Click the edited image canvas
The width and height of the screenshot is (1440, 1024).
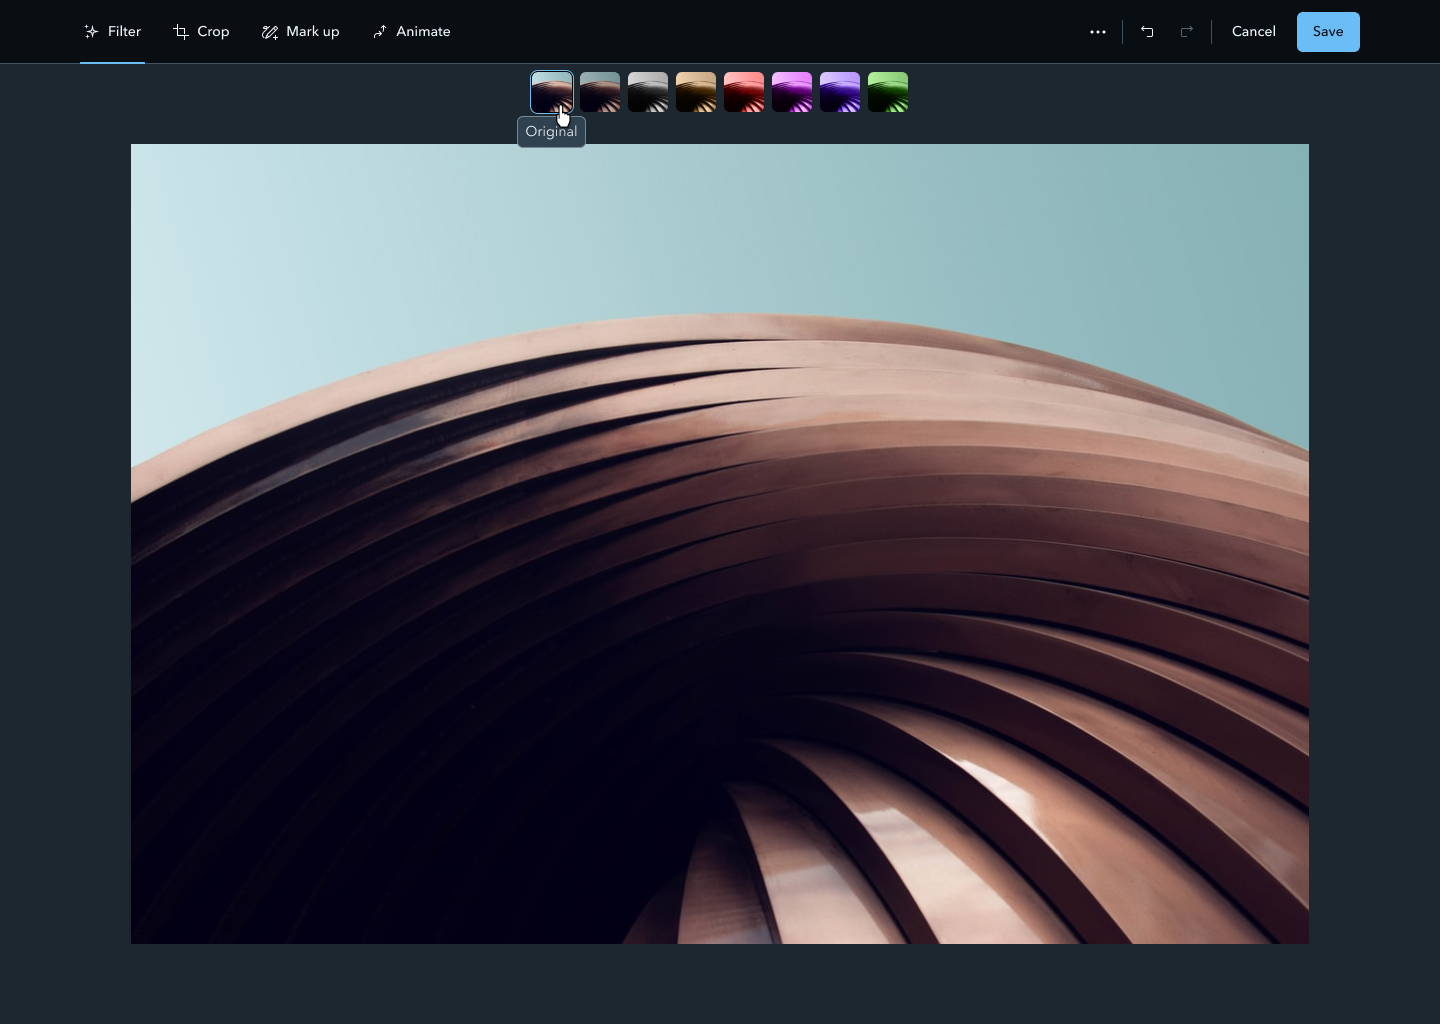[719, 545]
